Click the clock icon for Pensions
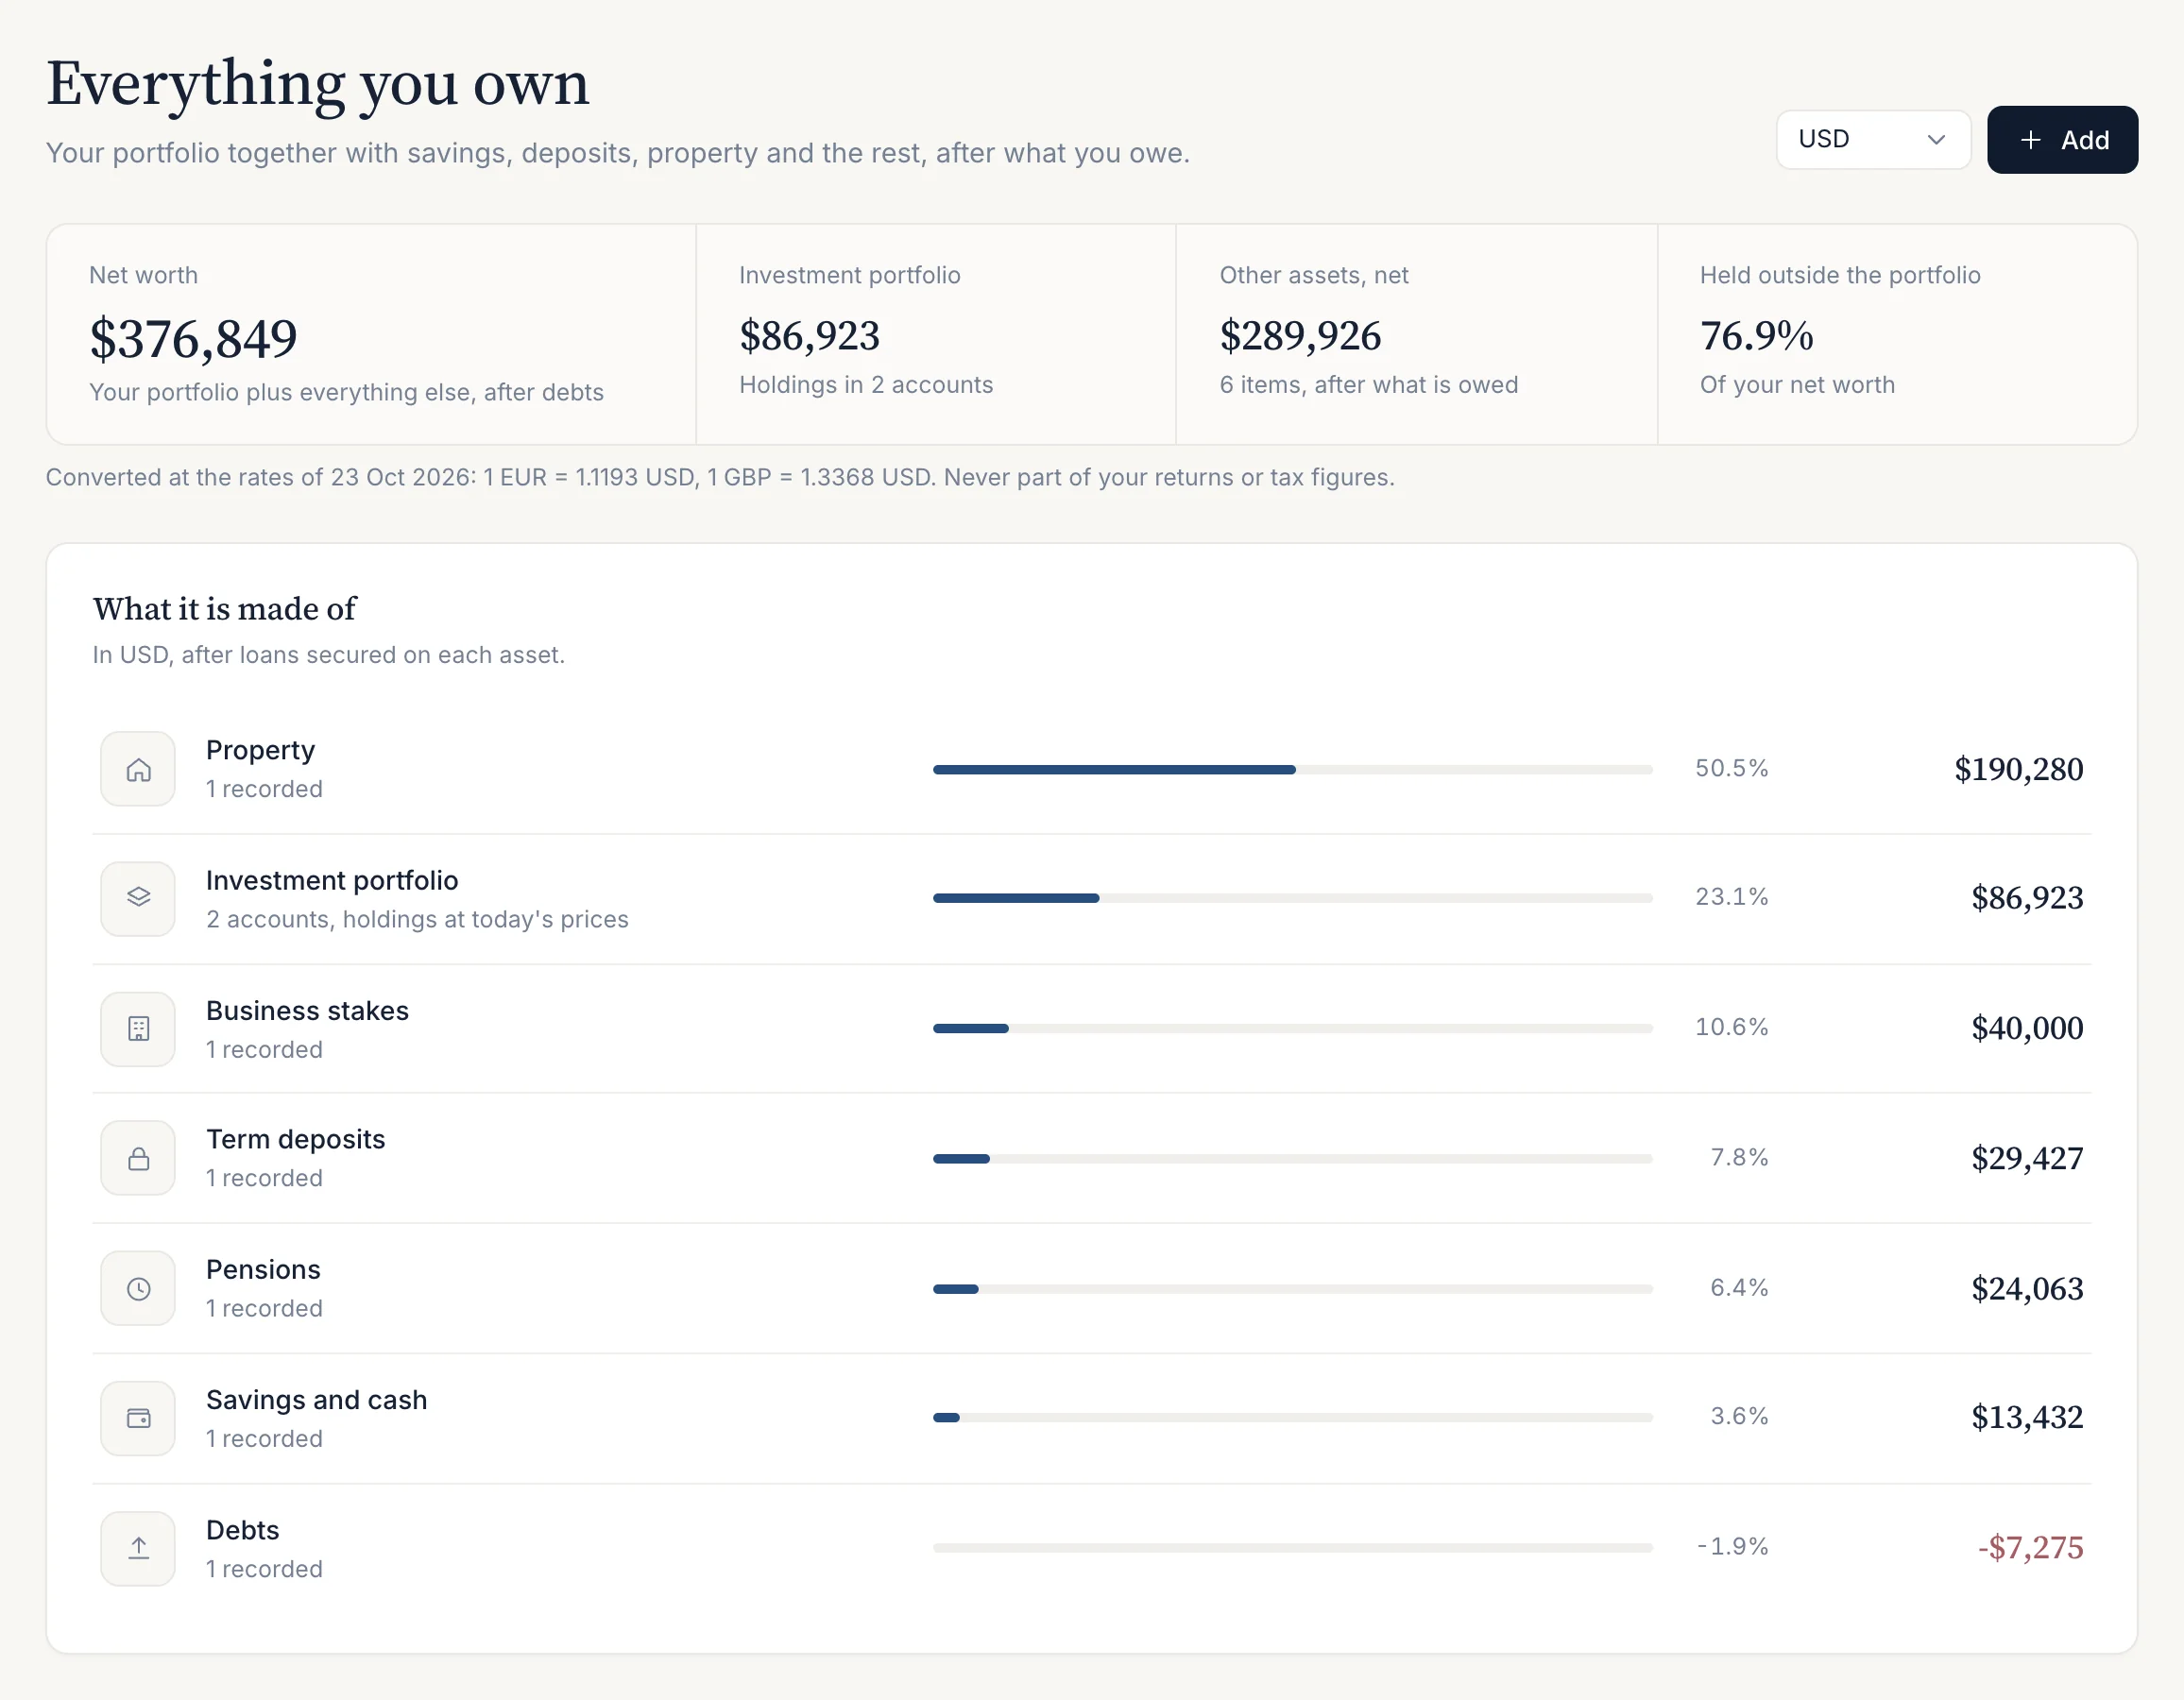The height and width of the screenshot is (1700, 2184). tap(138, 1288)
